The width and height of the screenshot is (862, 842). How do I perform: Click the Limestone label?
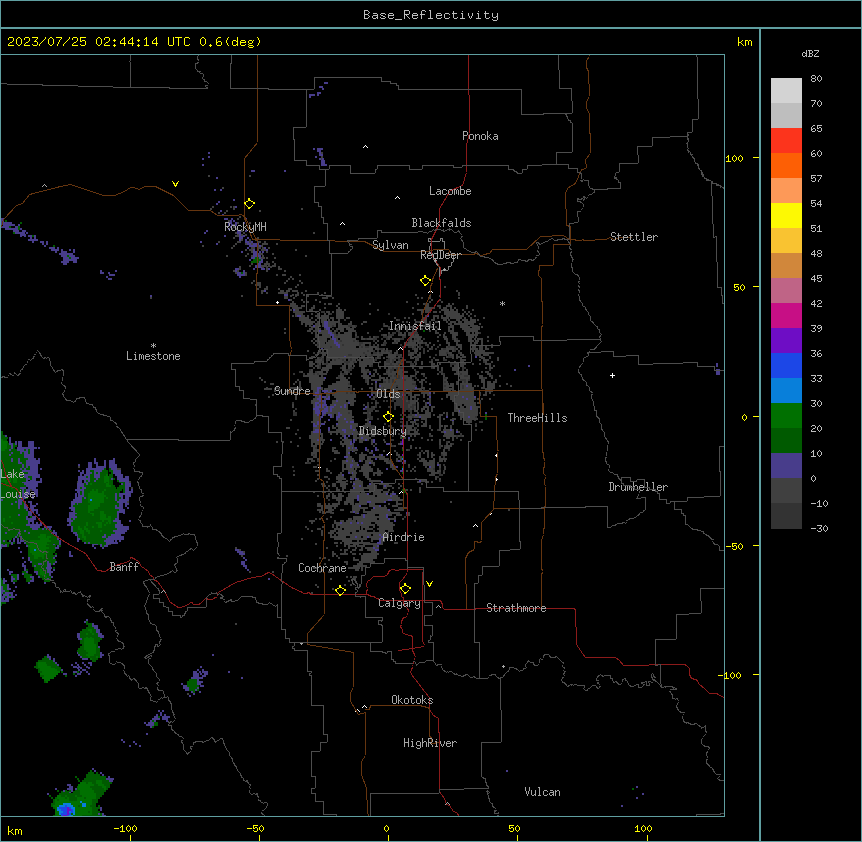pos(153,356)
